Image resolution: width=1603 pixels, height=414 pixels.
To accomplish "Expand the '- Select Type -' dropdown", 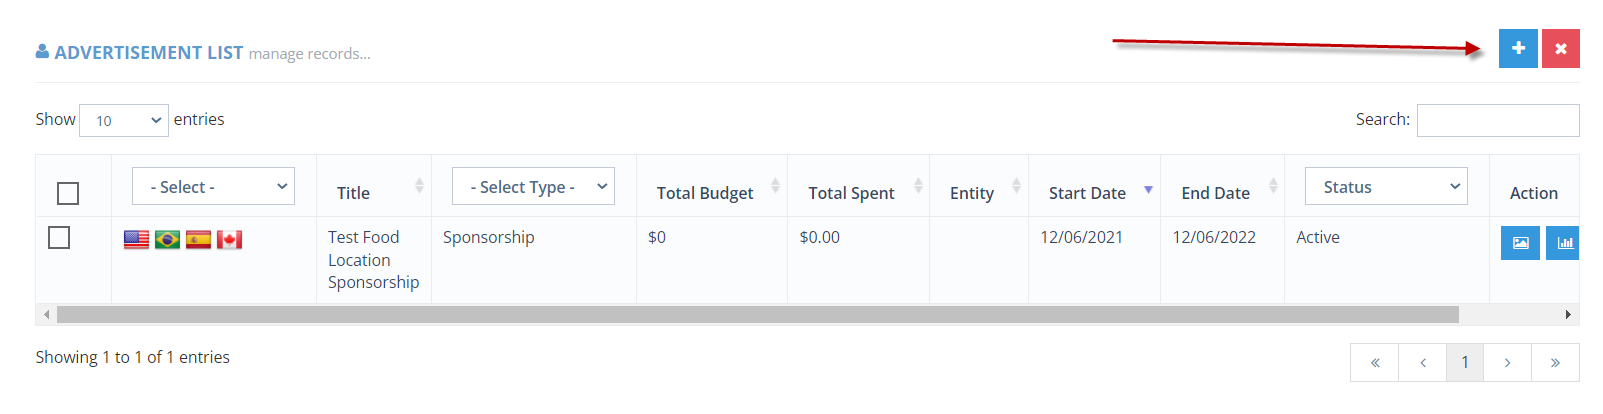I will coord(533,186).
